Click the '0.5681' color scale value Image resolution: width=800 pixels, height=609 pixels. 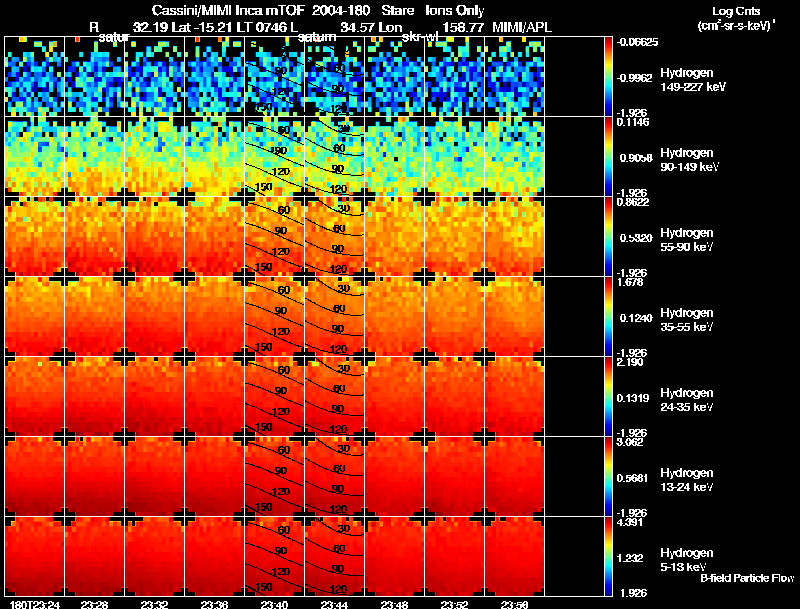[632, 478]
